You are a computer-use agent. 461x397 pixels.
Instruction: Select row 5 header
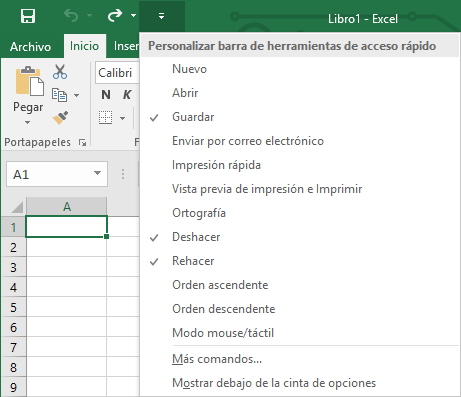click(13, 307)
